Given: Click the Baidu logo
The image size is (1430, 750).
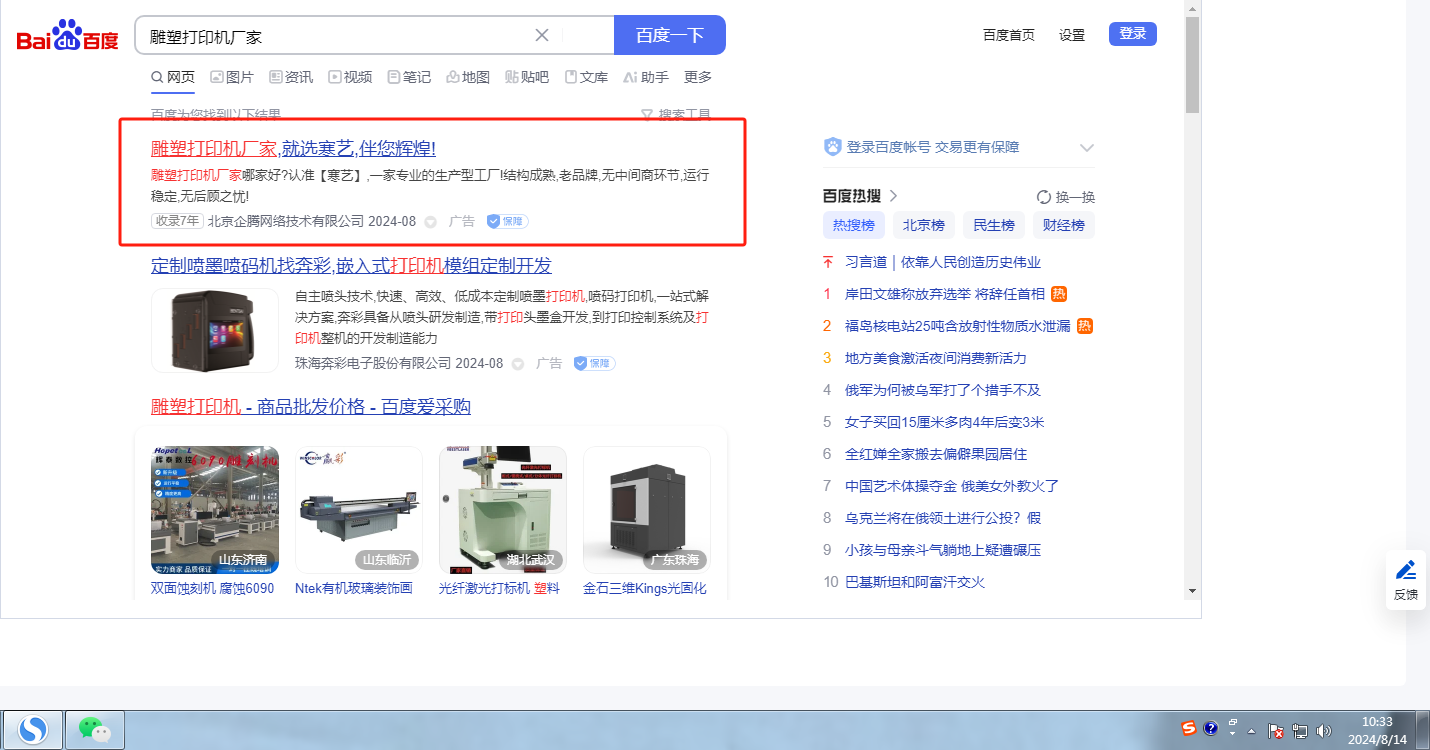Looking at the screenshot, I should (67, 36).
